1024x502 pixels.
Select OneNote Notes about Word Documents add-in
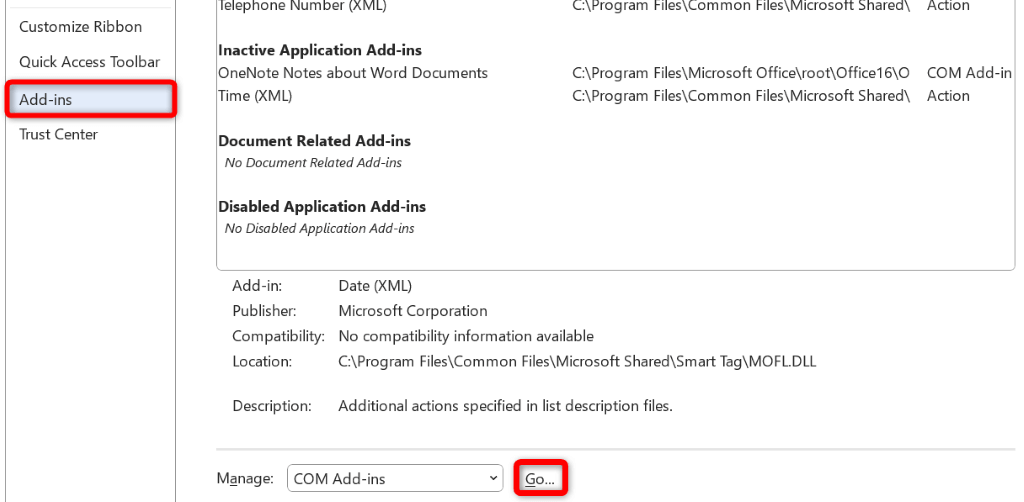[x=353, y=73]
